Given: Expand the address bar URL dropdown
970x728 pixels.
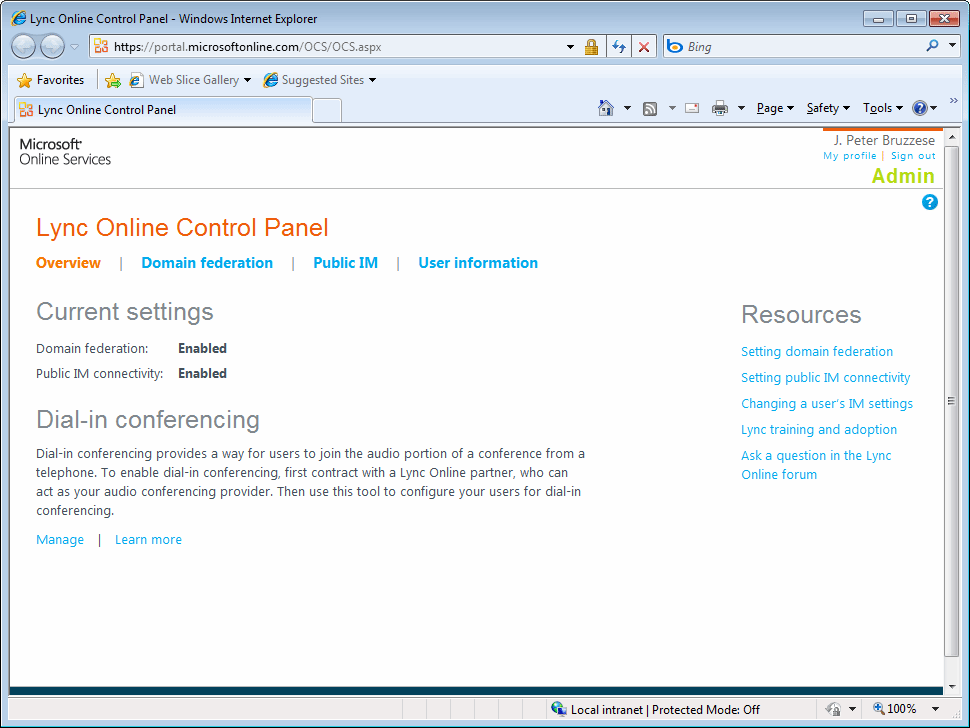Looking at the screenshot, I should pyautogui.click(x=570, y=47).
